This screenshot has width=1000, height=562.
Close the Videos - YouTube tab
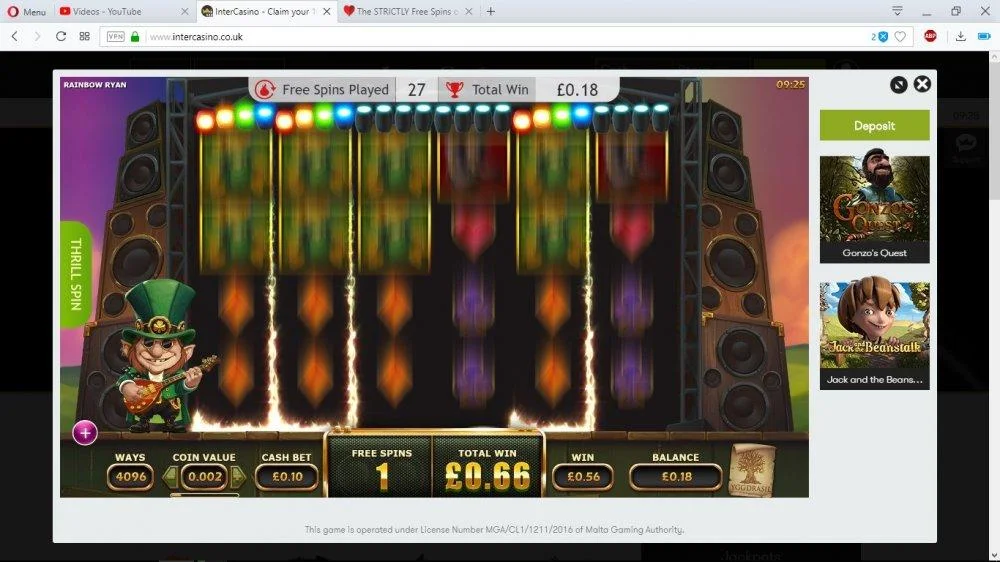[x=184, y=11]
